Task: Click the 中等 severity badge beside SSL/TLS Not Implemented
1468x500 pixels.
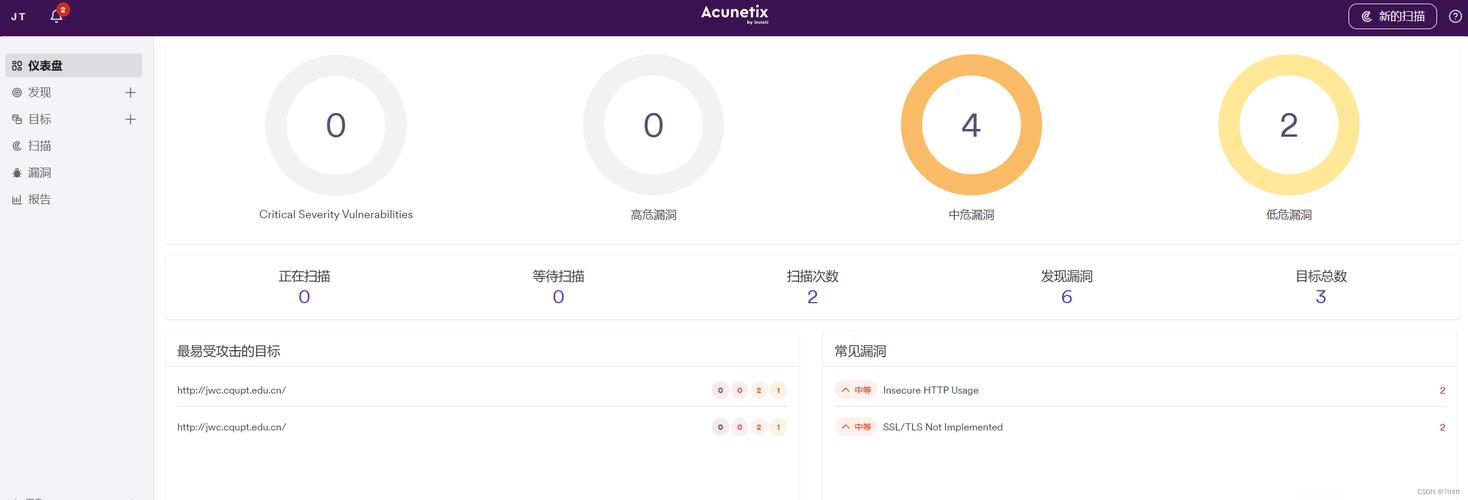Action: click(856, 427)
